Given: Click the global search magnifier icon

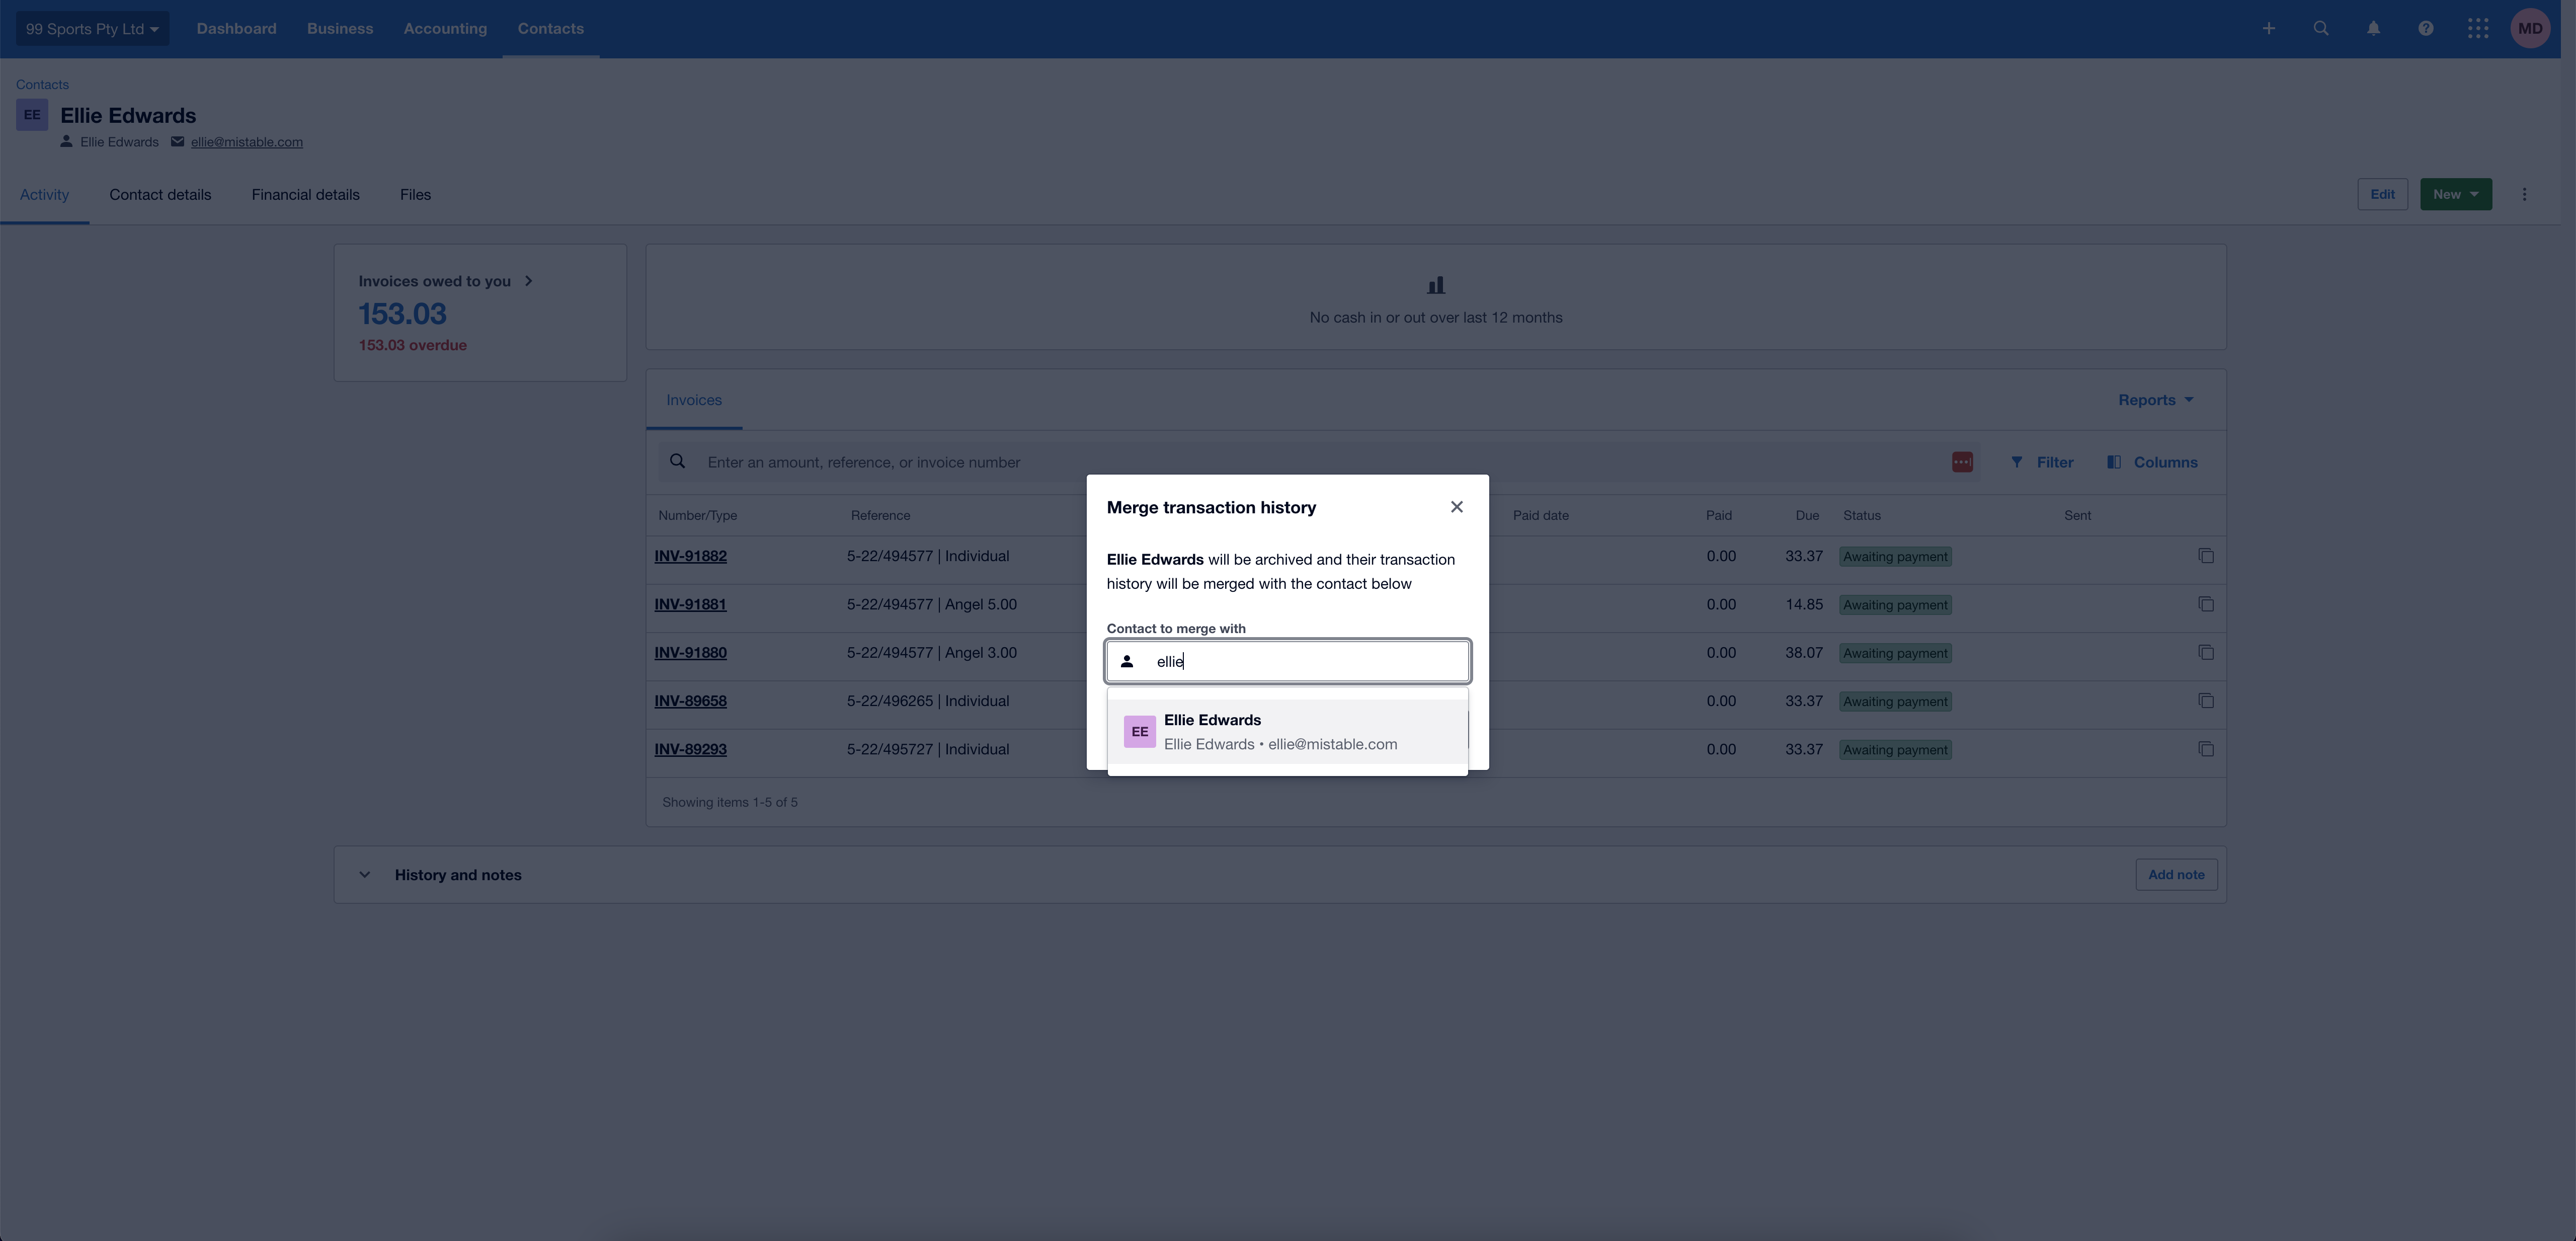Looking at the screenshot, I should tap(2321, 29).
